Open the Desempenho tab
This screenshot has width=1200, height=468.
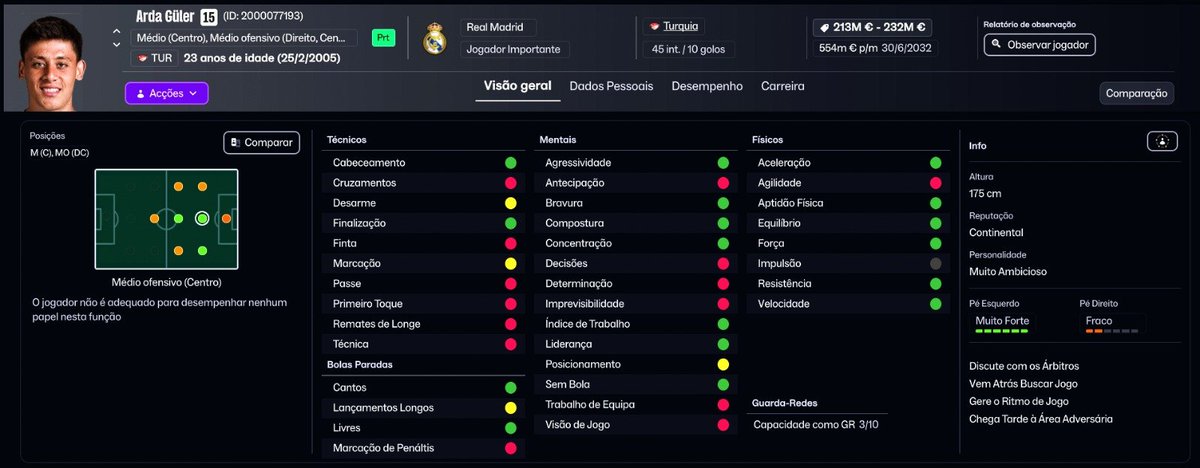[x=707, y=86]
